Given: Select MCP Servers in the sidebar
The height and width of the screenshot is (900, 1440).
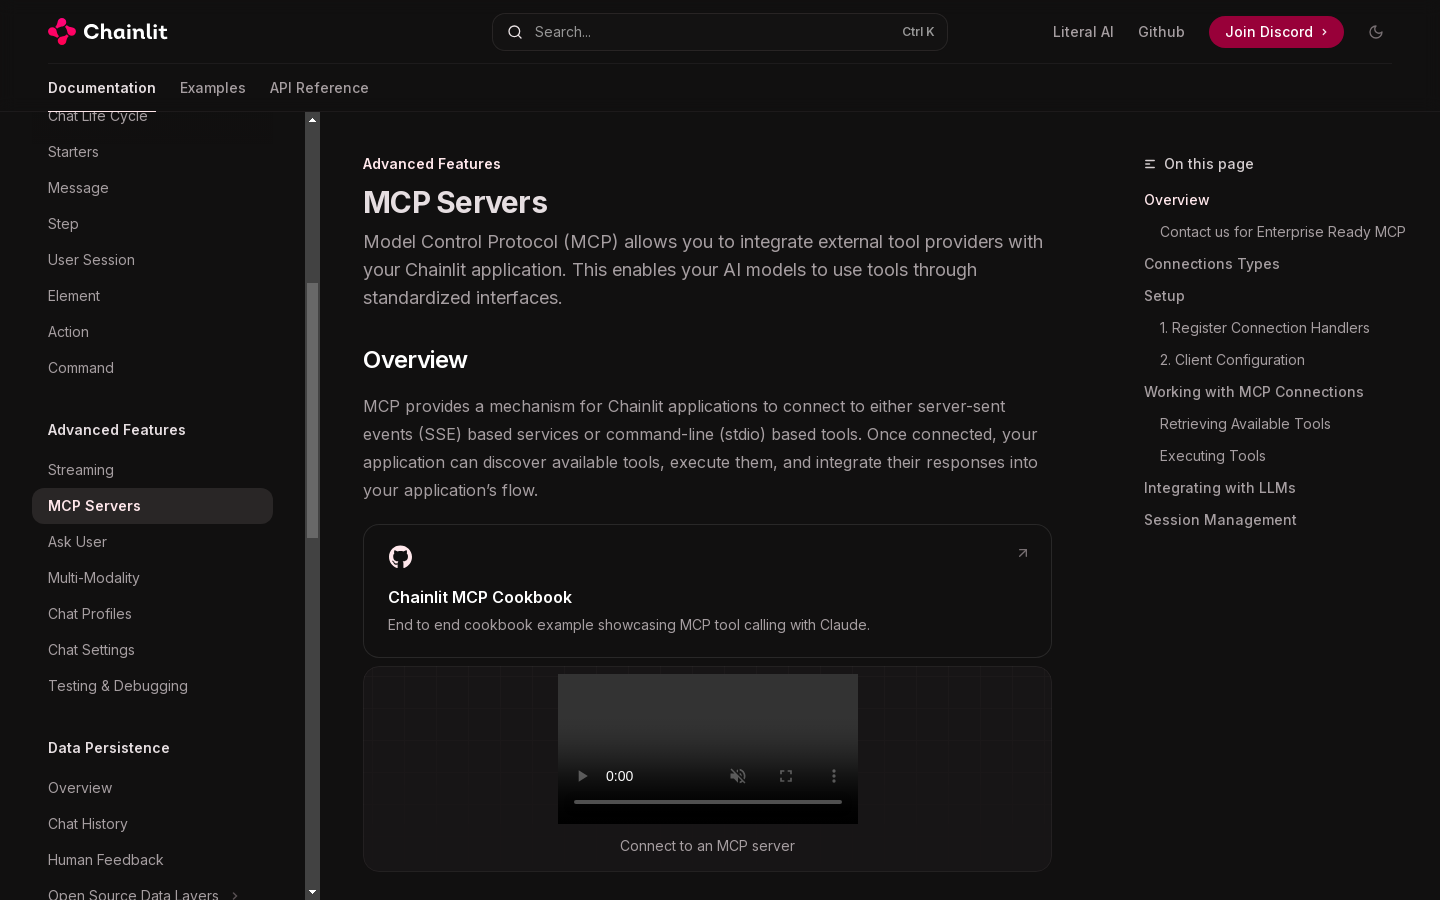Looking at the screenshot, I should pyautogui.click(x=152, y=506).
